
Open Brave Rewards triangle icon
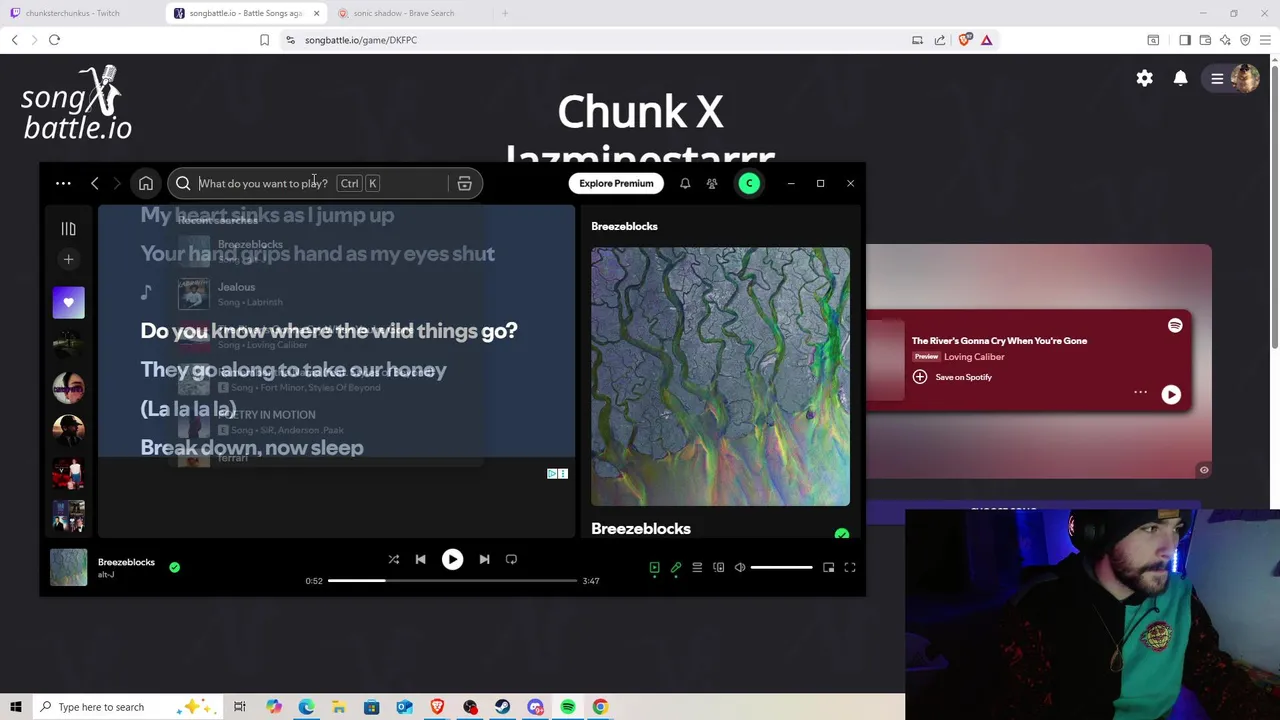point(986,40)
